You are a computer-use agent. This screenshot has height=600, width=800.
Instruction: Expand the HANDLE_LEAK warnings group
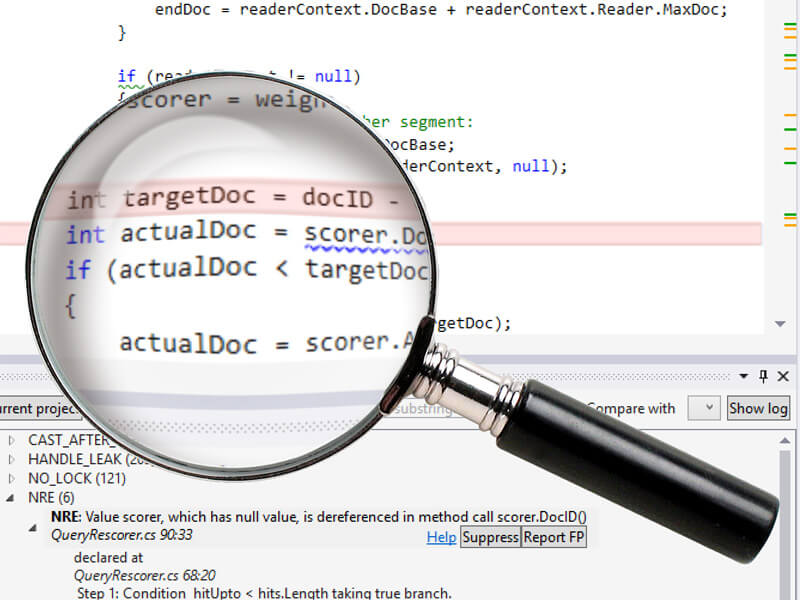[x=11, y=459]
